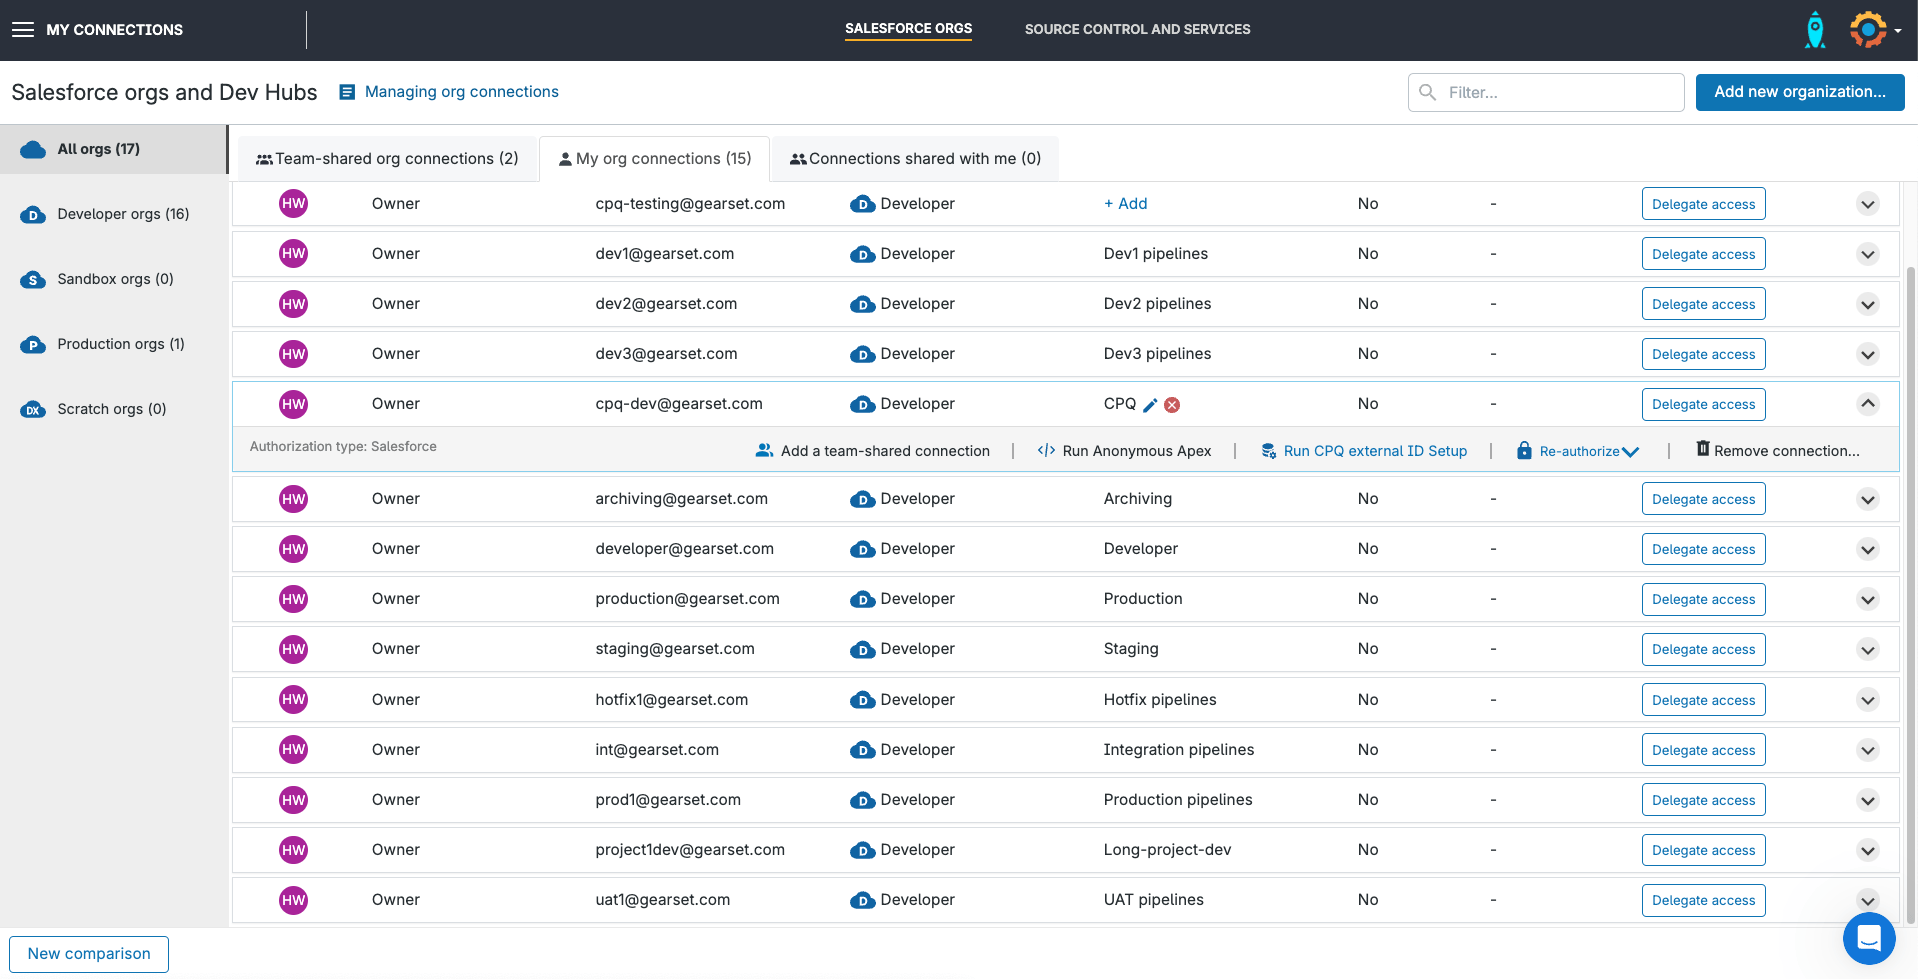Collapse the cpq-dev@gearset.com row details
1918x979 pixels.
pyautogui.click(x=1867, y=404)
